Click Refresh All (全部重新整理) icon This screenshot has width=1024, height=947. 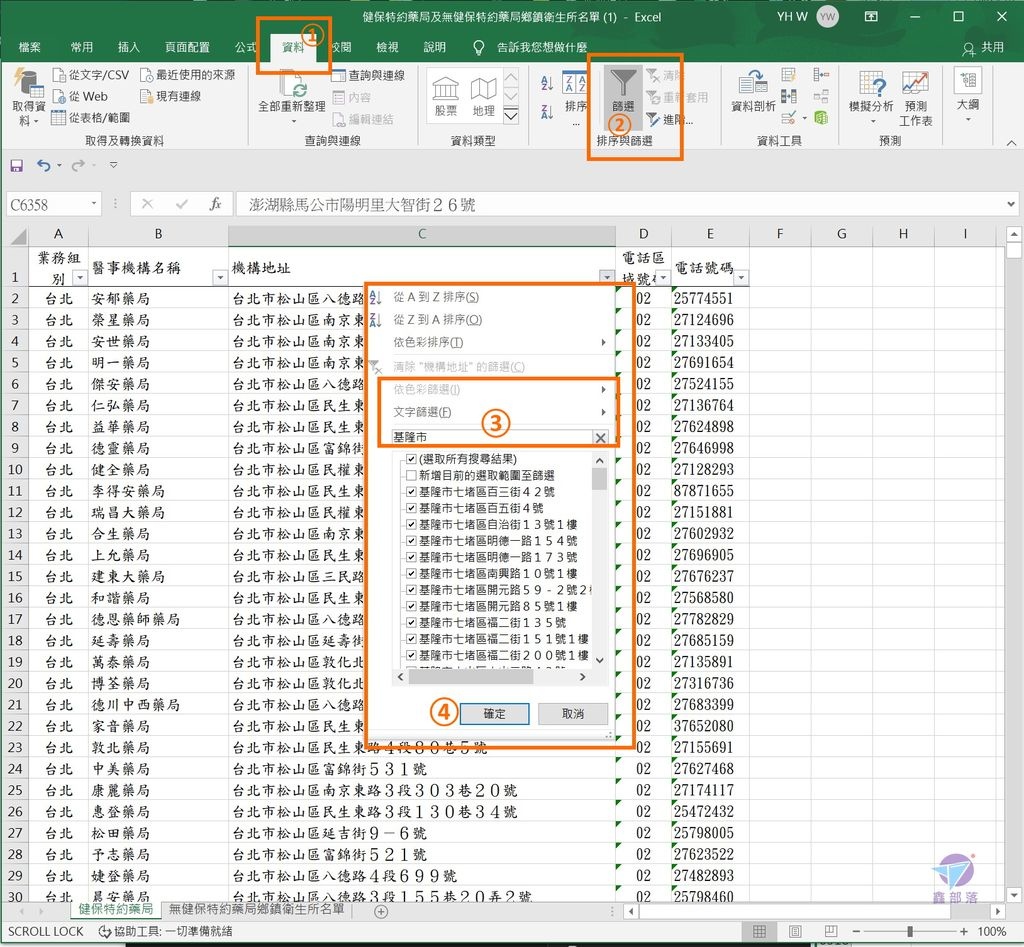point(292,88)
